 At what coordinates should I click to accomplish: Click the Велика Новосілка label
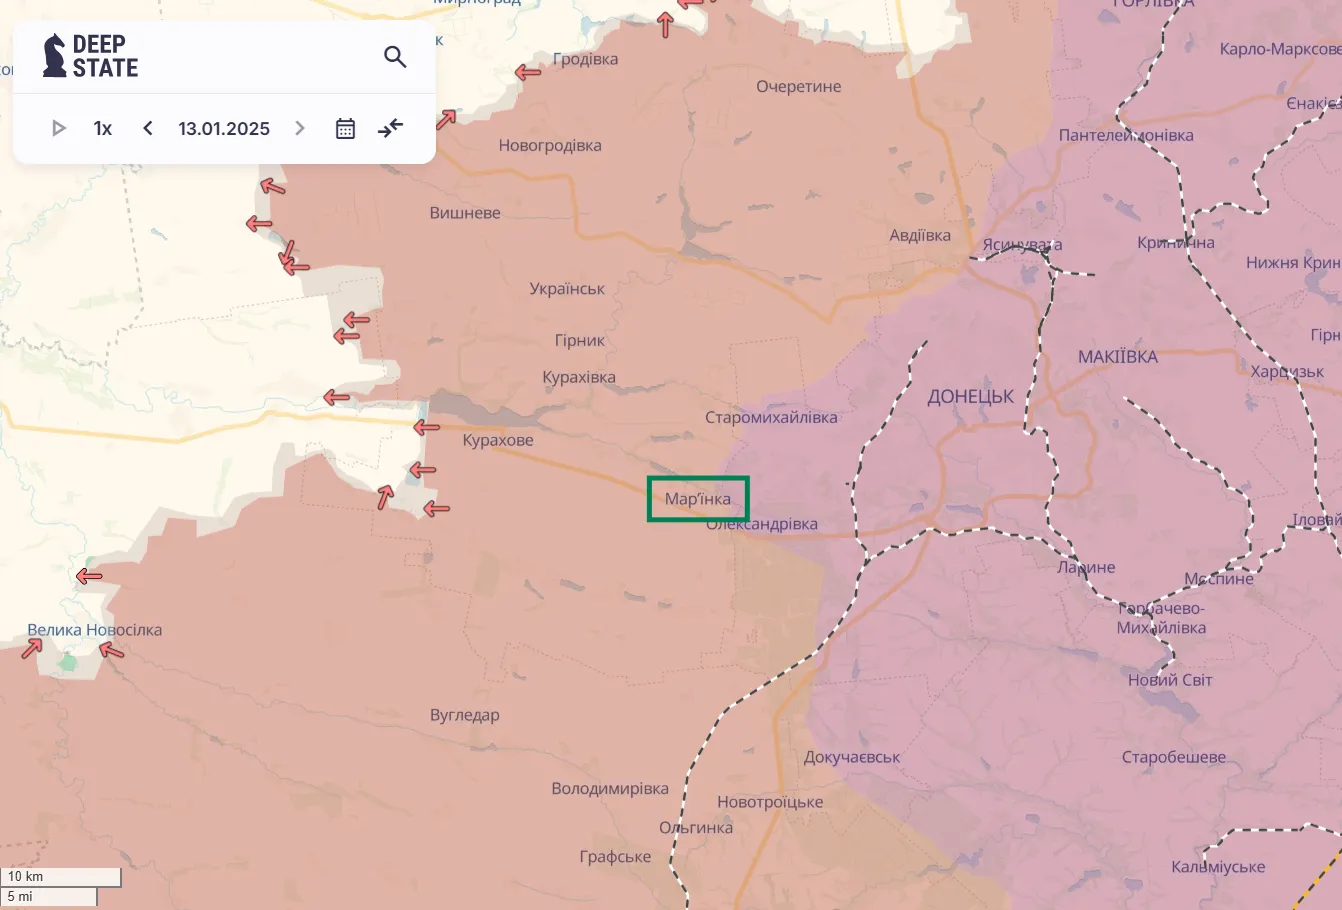(x=94, y=630)
